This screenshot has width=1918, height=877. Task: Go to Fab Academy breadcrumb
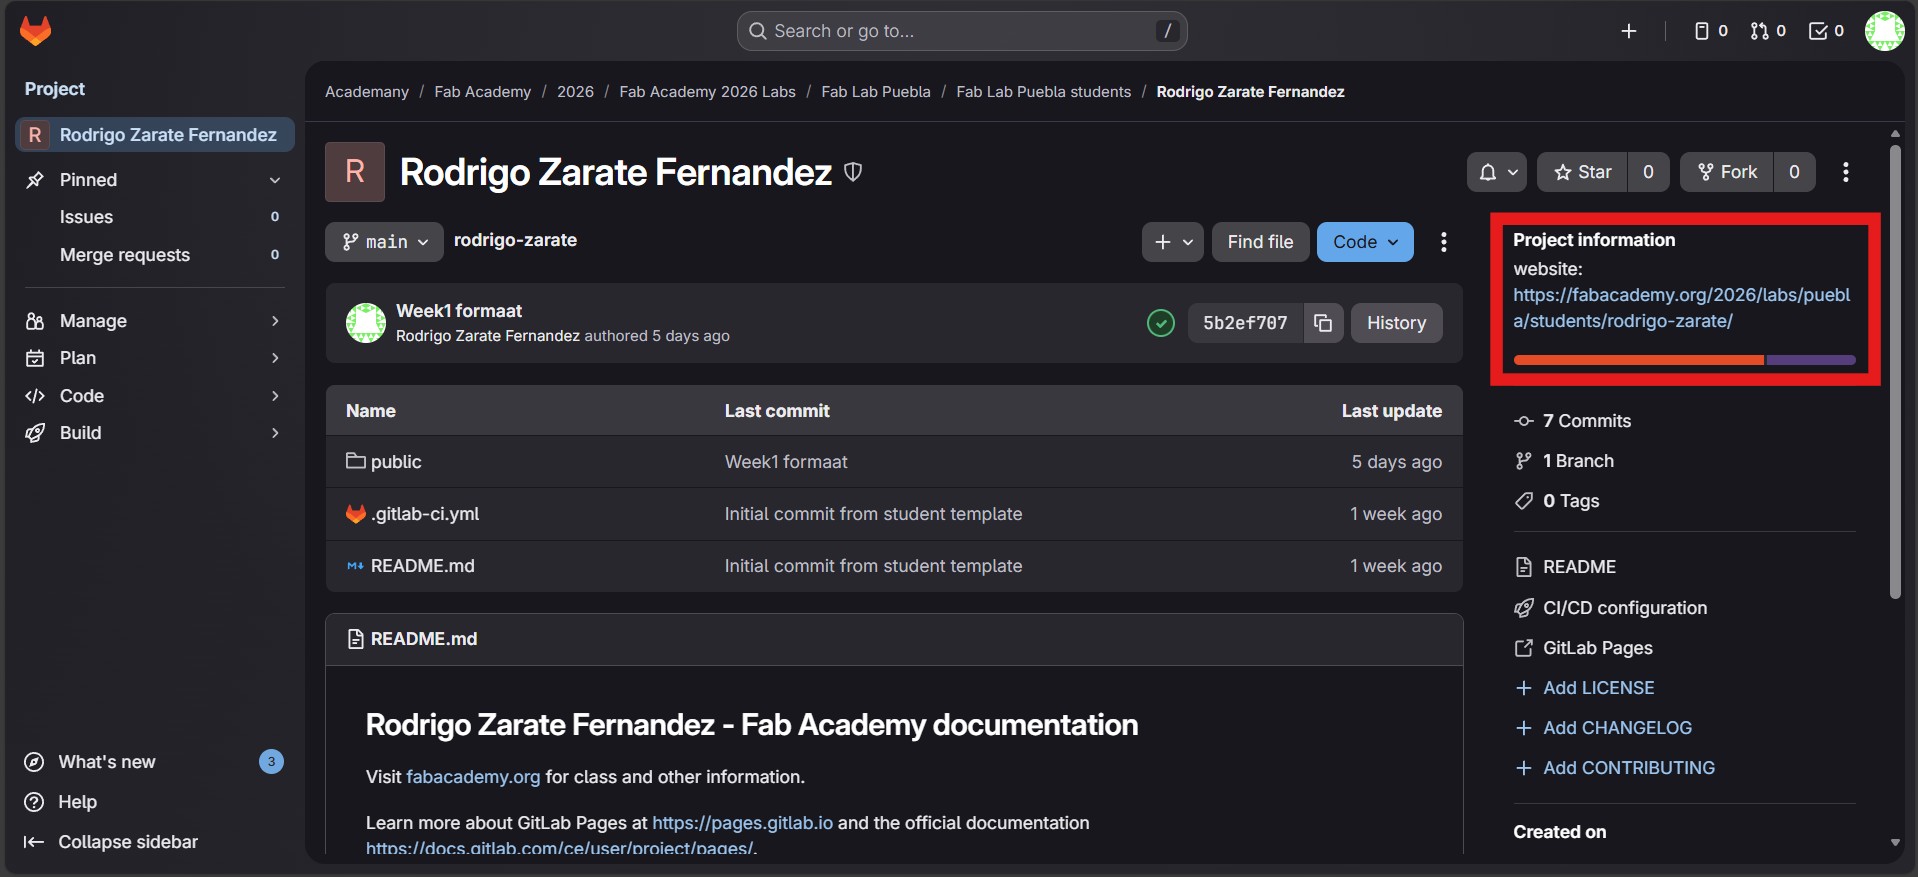(x=483, y=92)
